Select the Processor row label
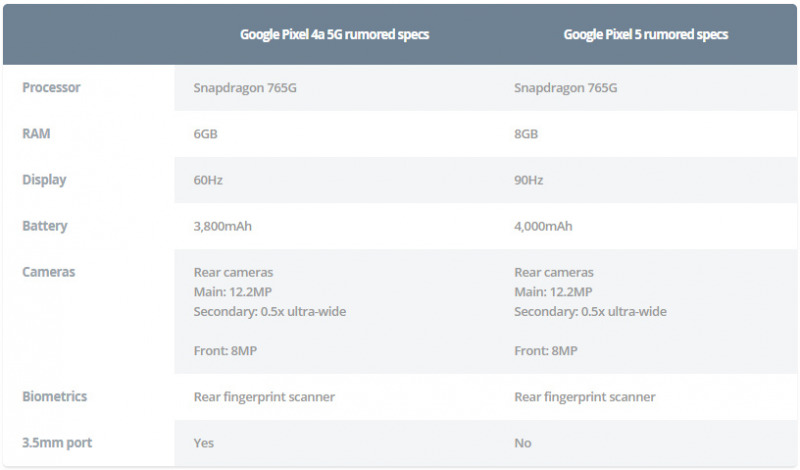The height and width of the screenshot is (470, 800). pos(51,87)
